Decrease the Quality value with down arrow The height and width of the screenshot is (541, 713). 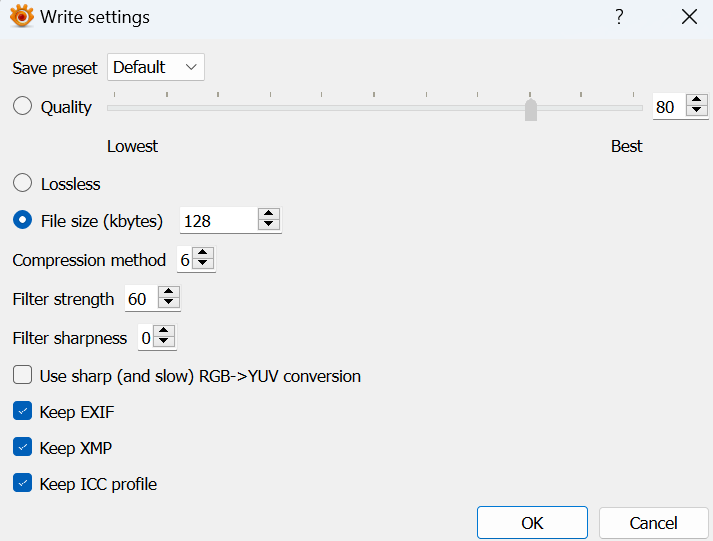click(x=696, y=112)
